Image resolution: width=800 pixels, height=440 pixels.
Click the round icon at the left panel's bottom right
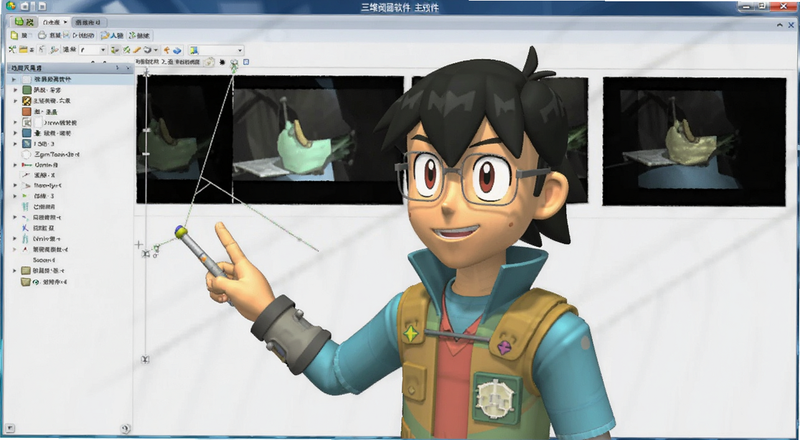pyautogui.click(x=124, y=428)
